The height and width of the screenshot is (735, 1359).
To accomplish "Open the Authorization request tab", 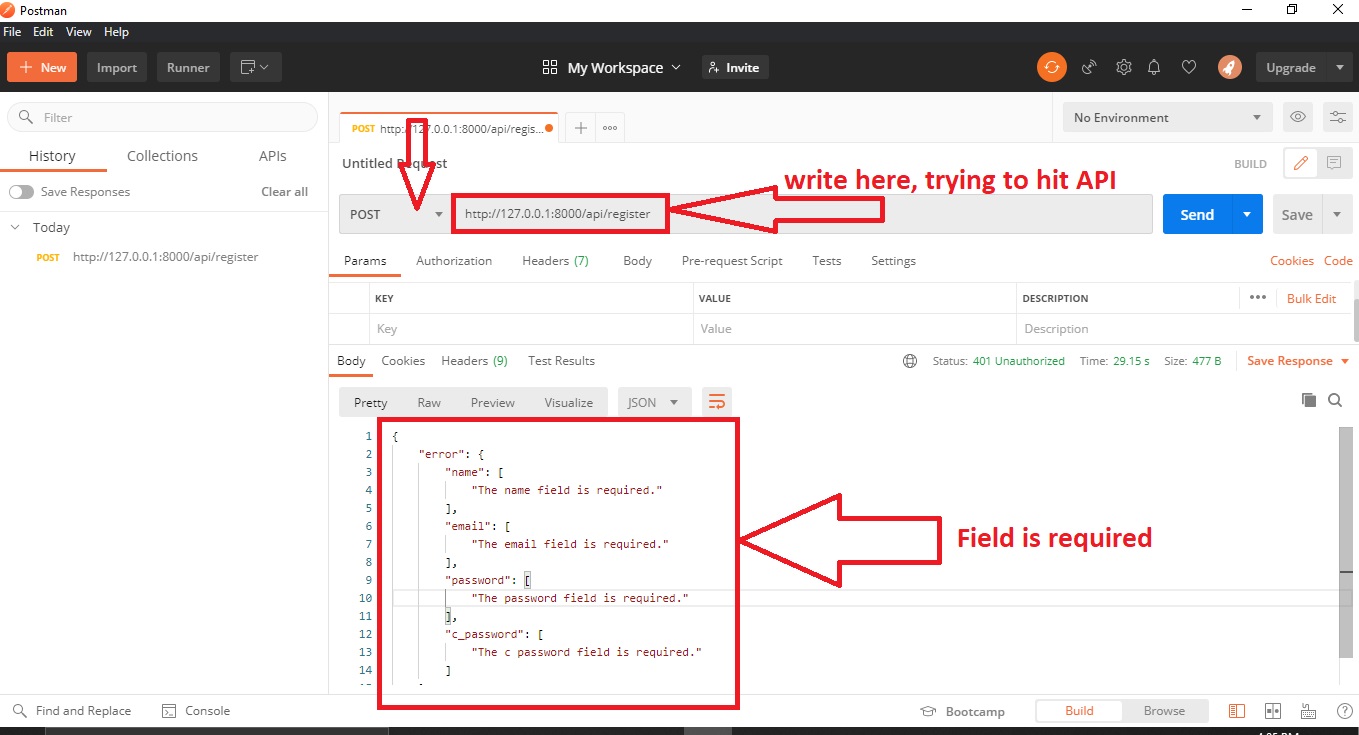I will tap(454, 261).
